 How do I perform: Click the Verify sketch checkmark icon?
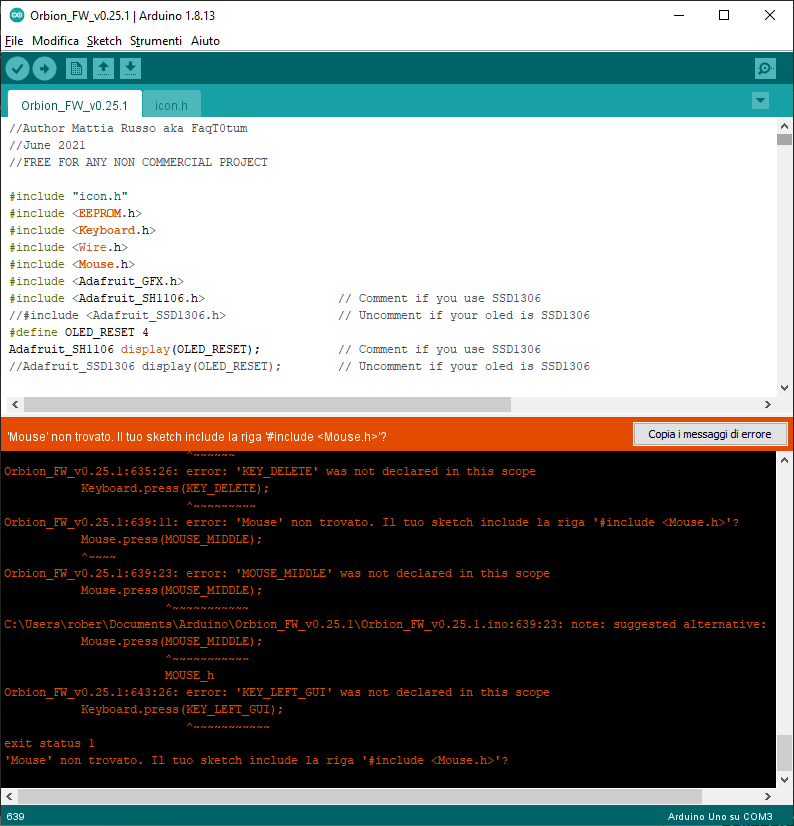coord(18,69)
